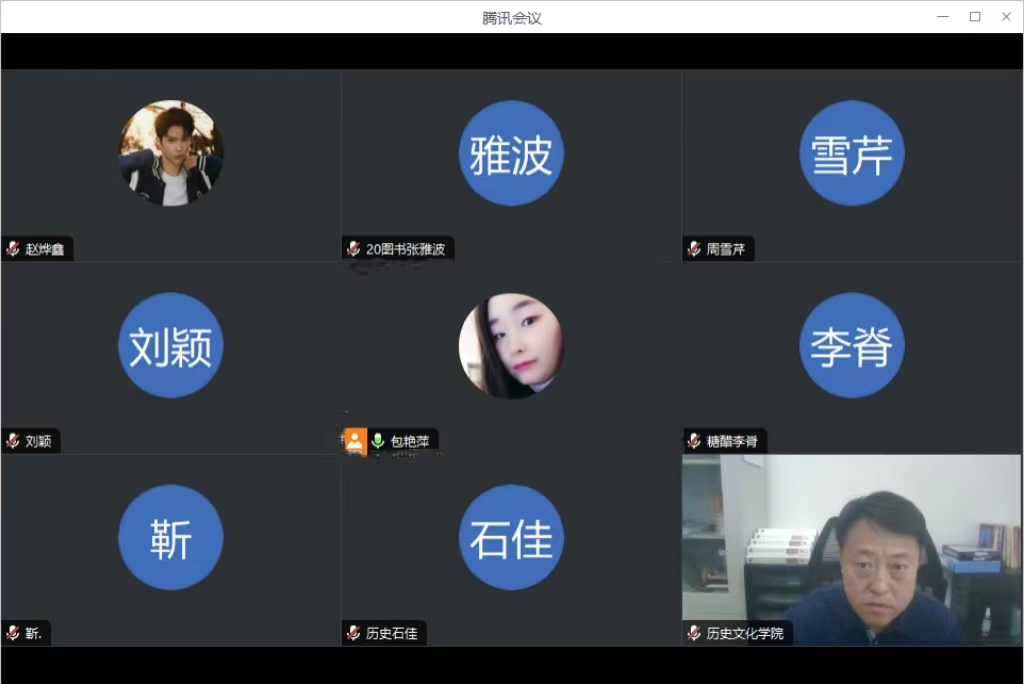Click the orange host icon near 包艳萍

click(x=355, y=441)
